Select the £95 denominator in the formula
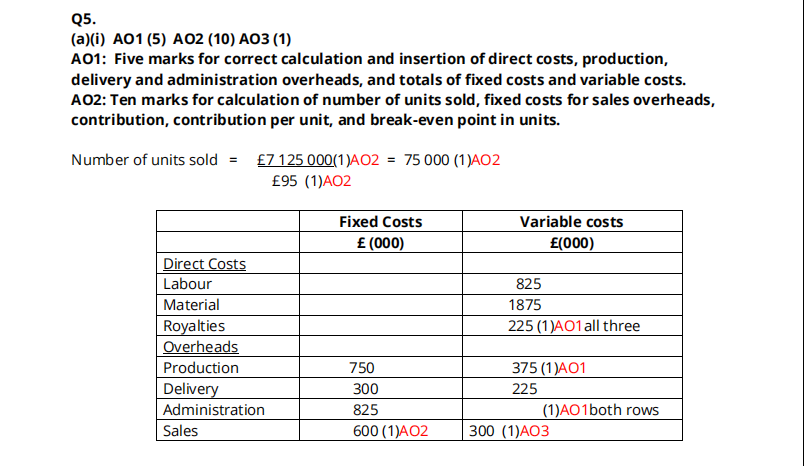The width and height of the screenshot is (804, 466). (283, 181)
